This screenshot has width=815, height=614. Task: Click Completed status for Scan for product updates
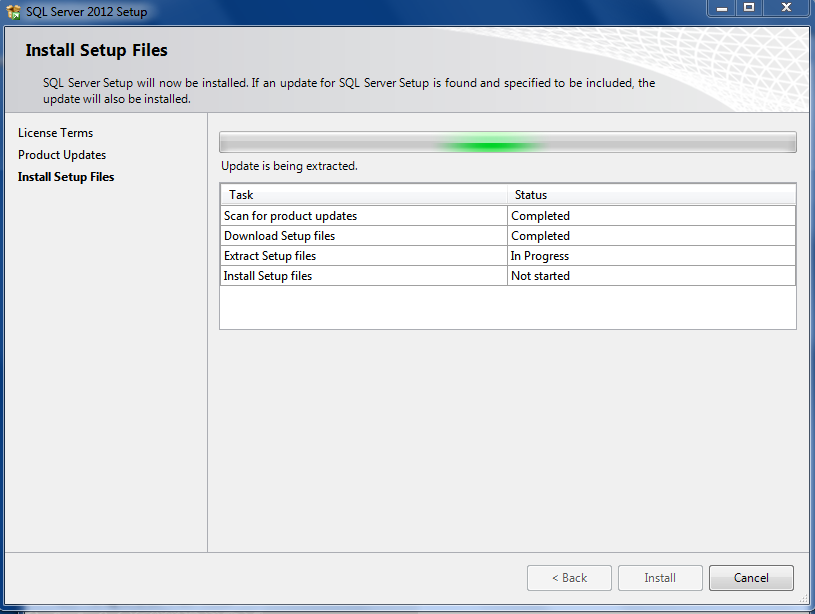[x=652, y=216]
